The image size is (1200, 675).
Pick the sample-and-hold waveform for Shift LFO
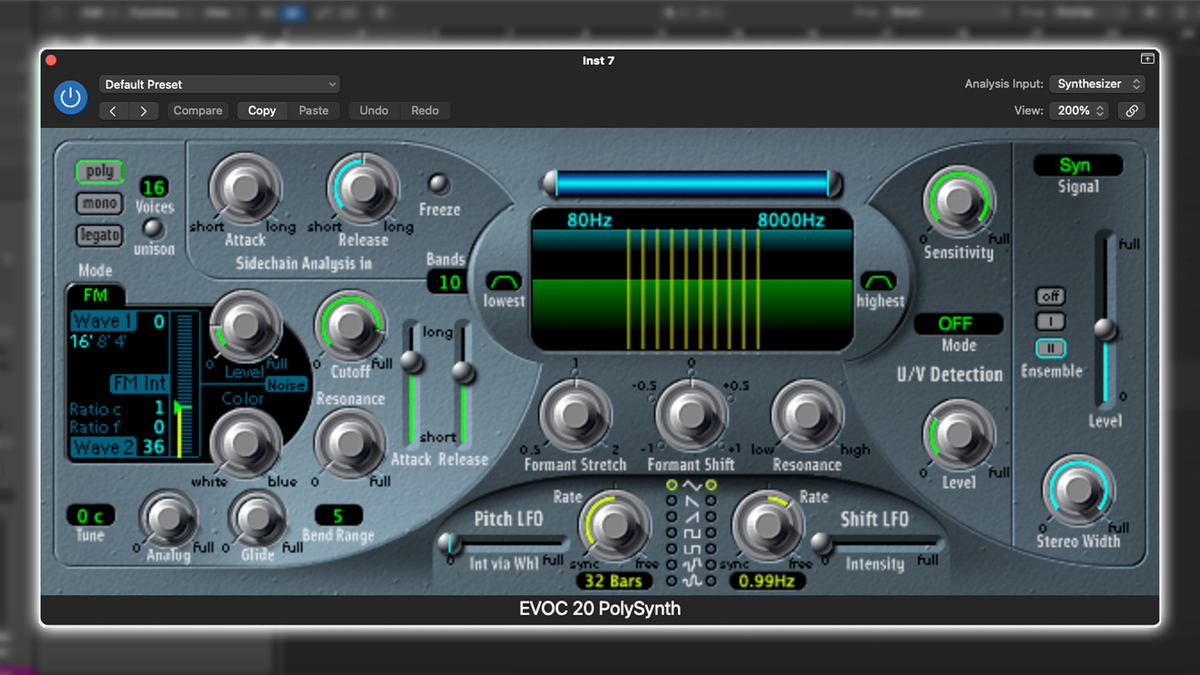coord(711,565)
